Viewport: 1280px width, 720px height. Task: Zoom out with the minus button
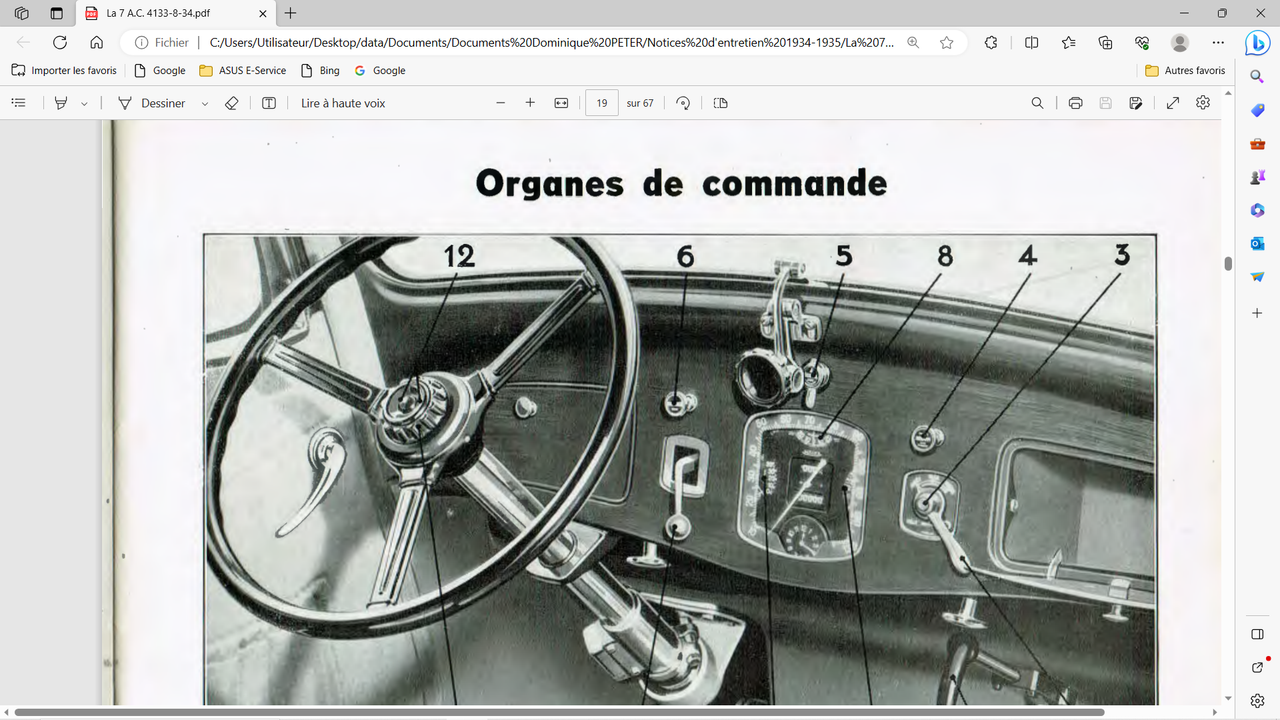click(x=501, y=103)
